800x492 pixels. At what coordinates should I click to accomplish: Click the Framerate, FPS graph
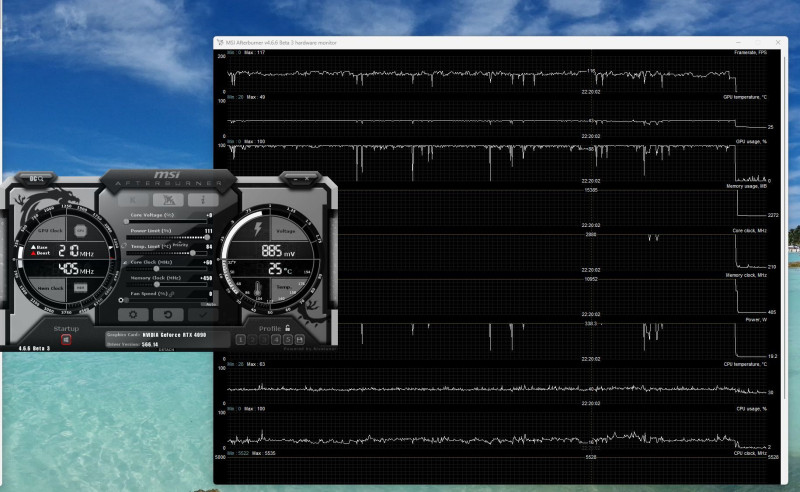tap(497, 73)
